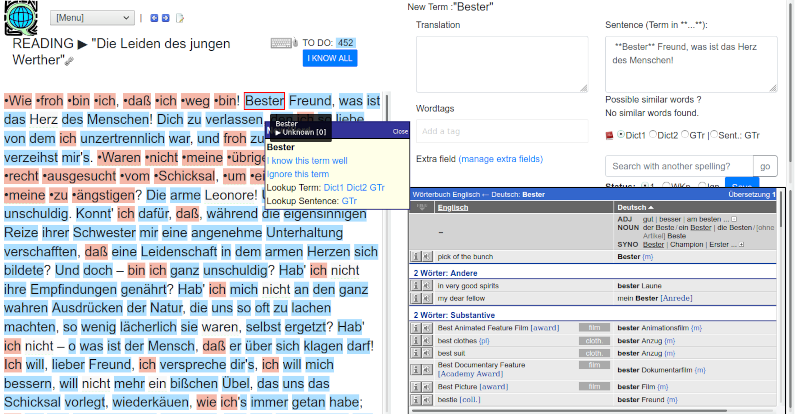Viewport: 800px width, 414px height.
Task: Go to previous text with left arrow icon
Action: pyautogui.click(x=154, y=18)
